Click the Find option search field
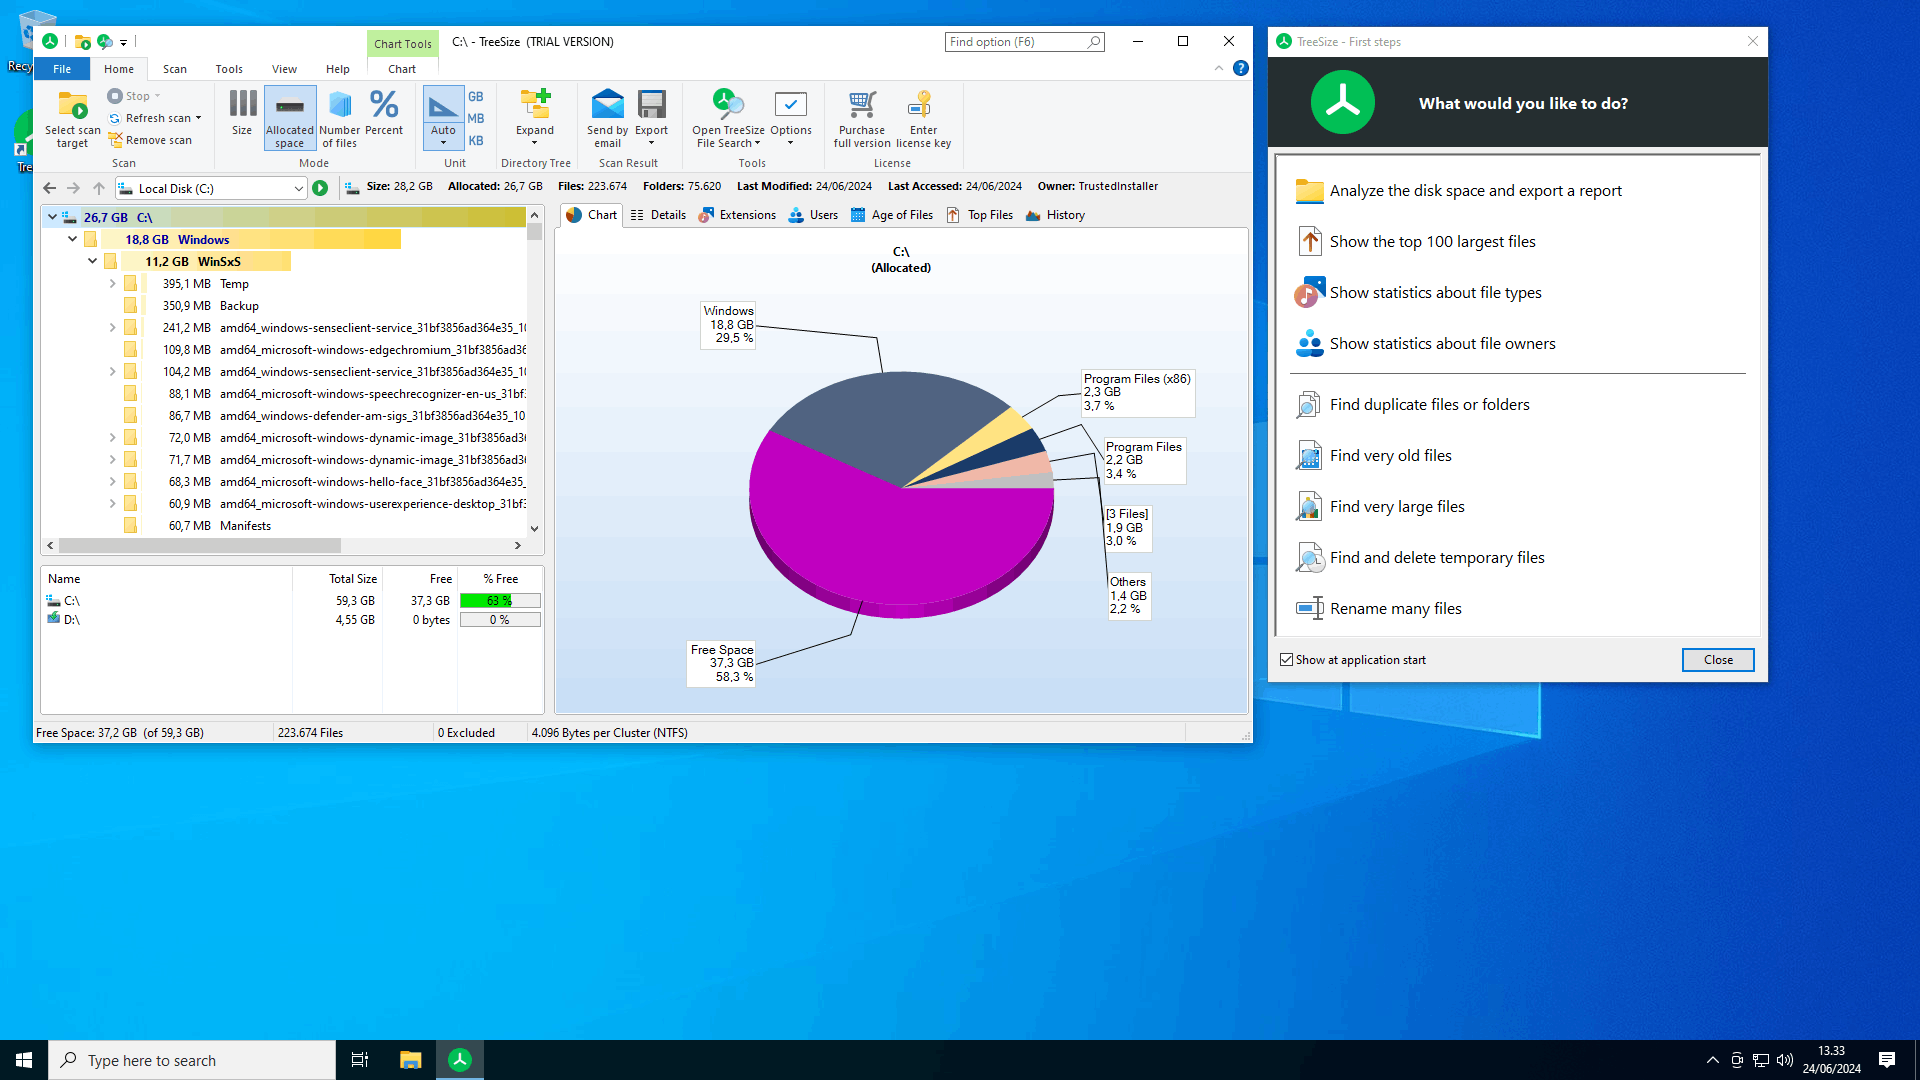Screen dimensions: 1920x1080 (x=1024, y=42)
